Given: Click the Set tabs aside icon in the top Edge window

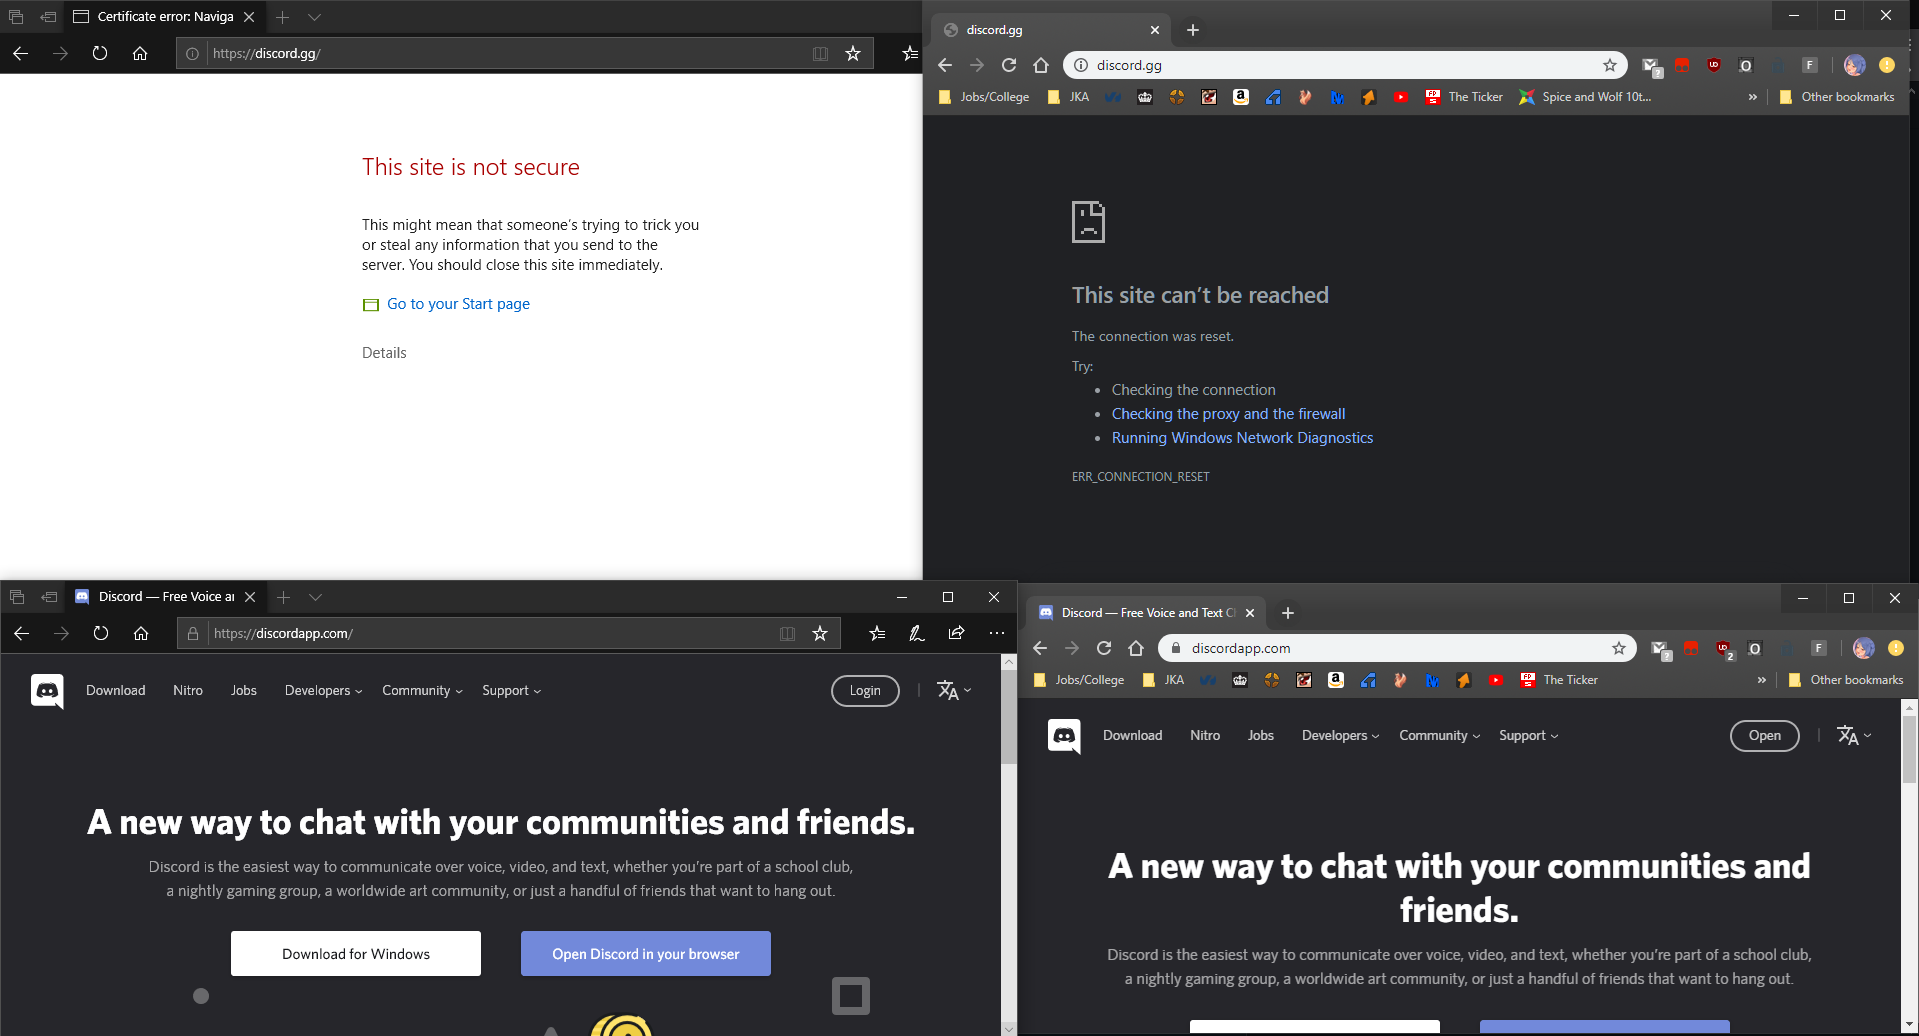Looking at the screenshot, I should pos(48,17).
